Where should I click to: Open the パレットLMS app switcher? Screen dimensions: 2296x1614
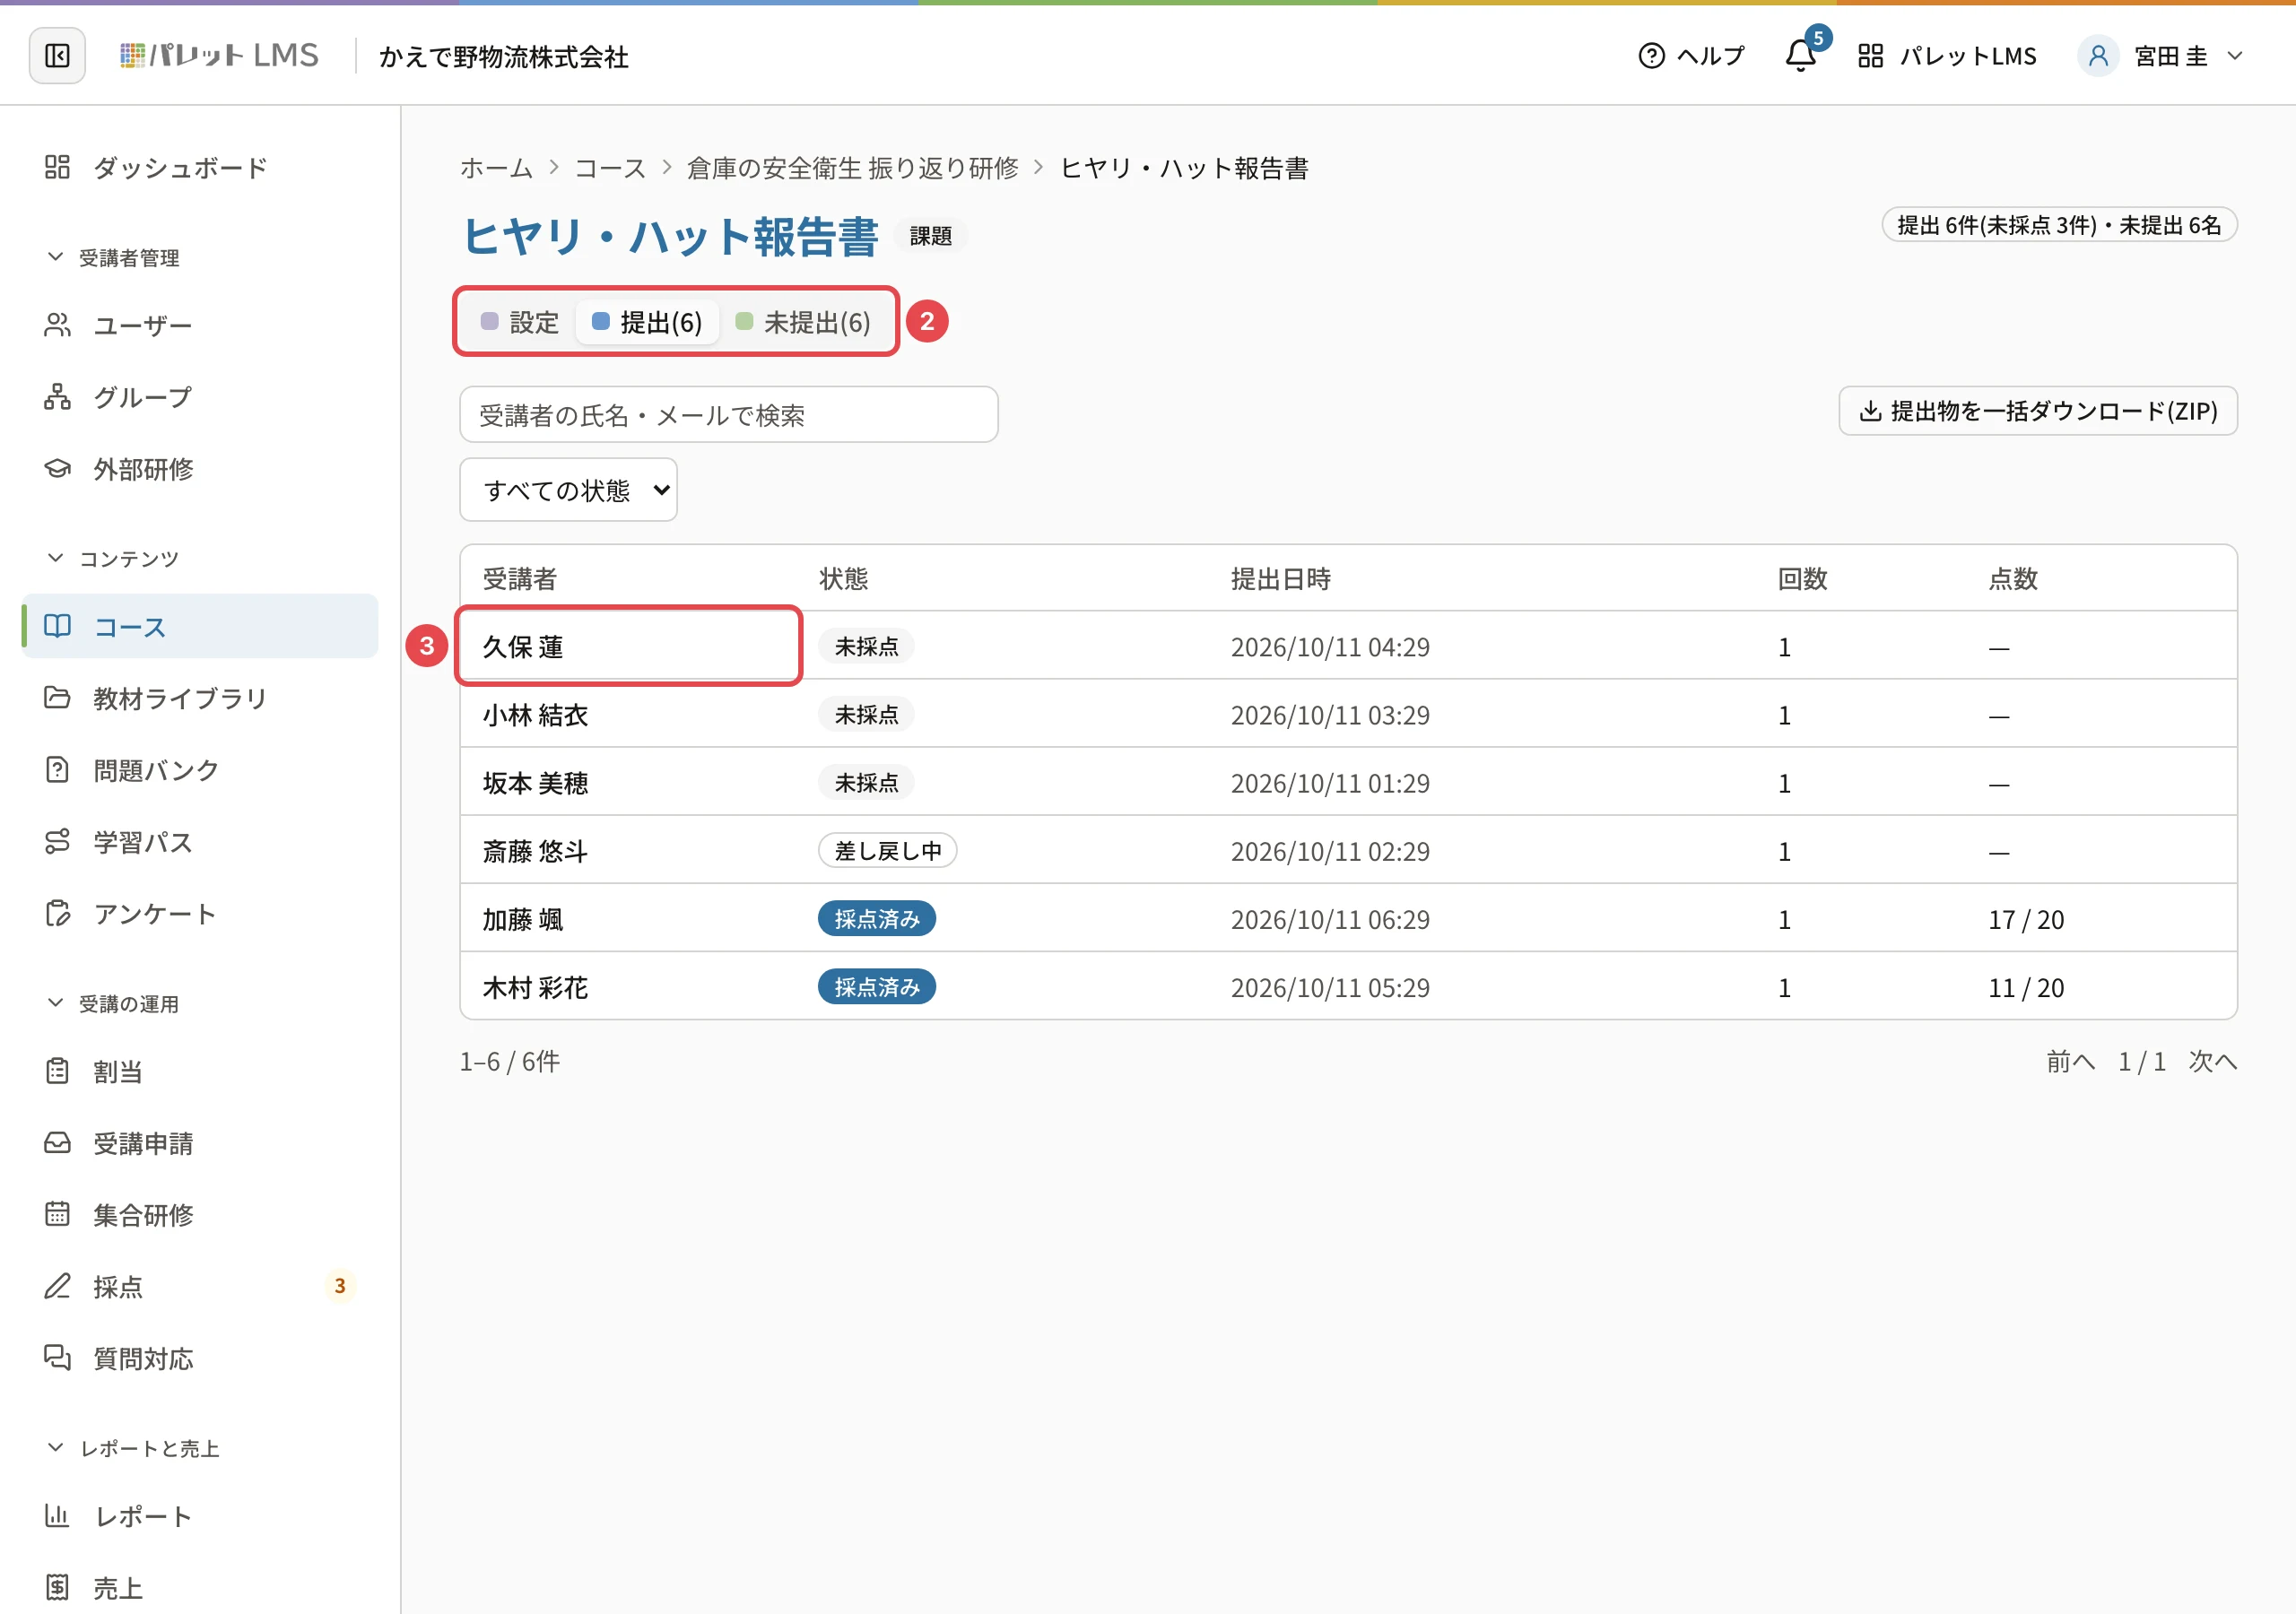coord(1946,56)
